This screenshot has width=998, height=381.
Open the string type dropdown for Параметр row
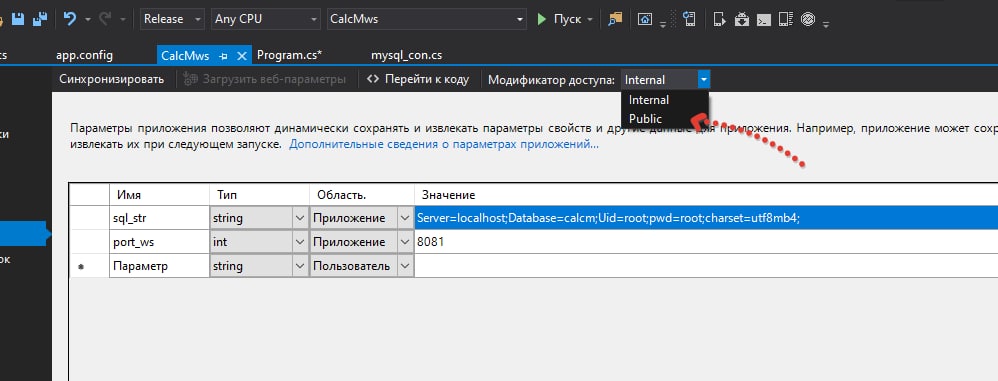point(300,266)
